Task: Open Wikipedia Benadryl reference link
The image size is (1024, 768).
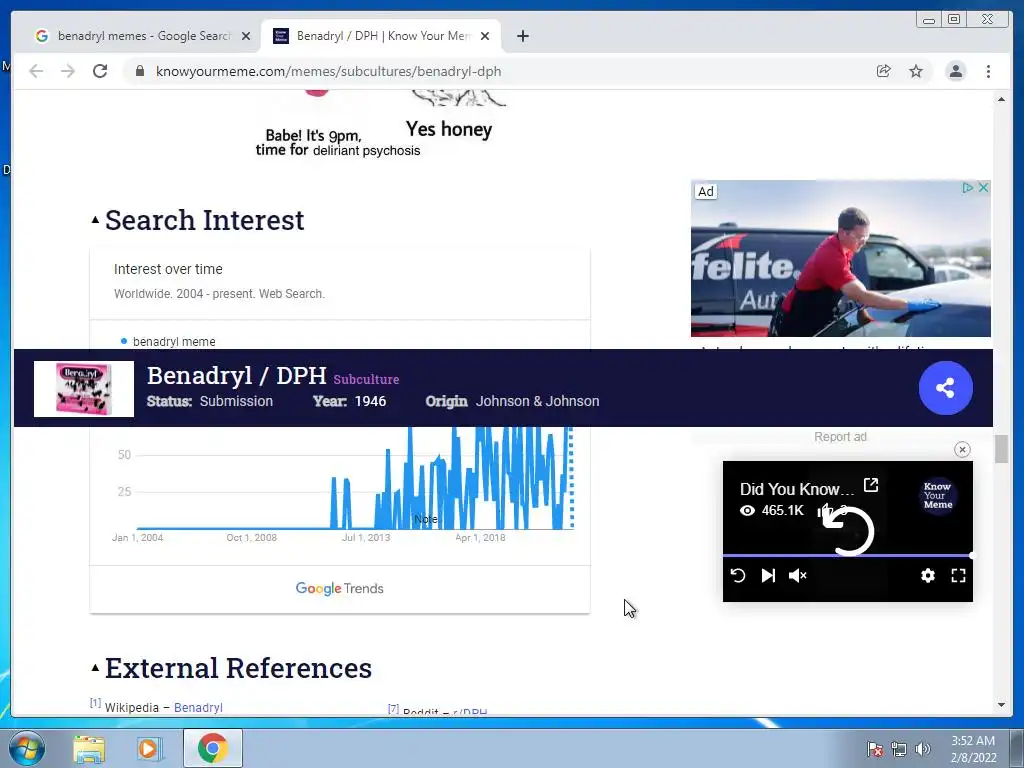Action: [198, 707]
